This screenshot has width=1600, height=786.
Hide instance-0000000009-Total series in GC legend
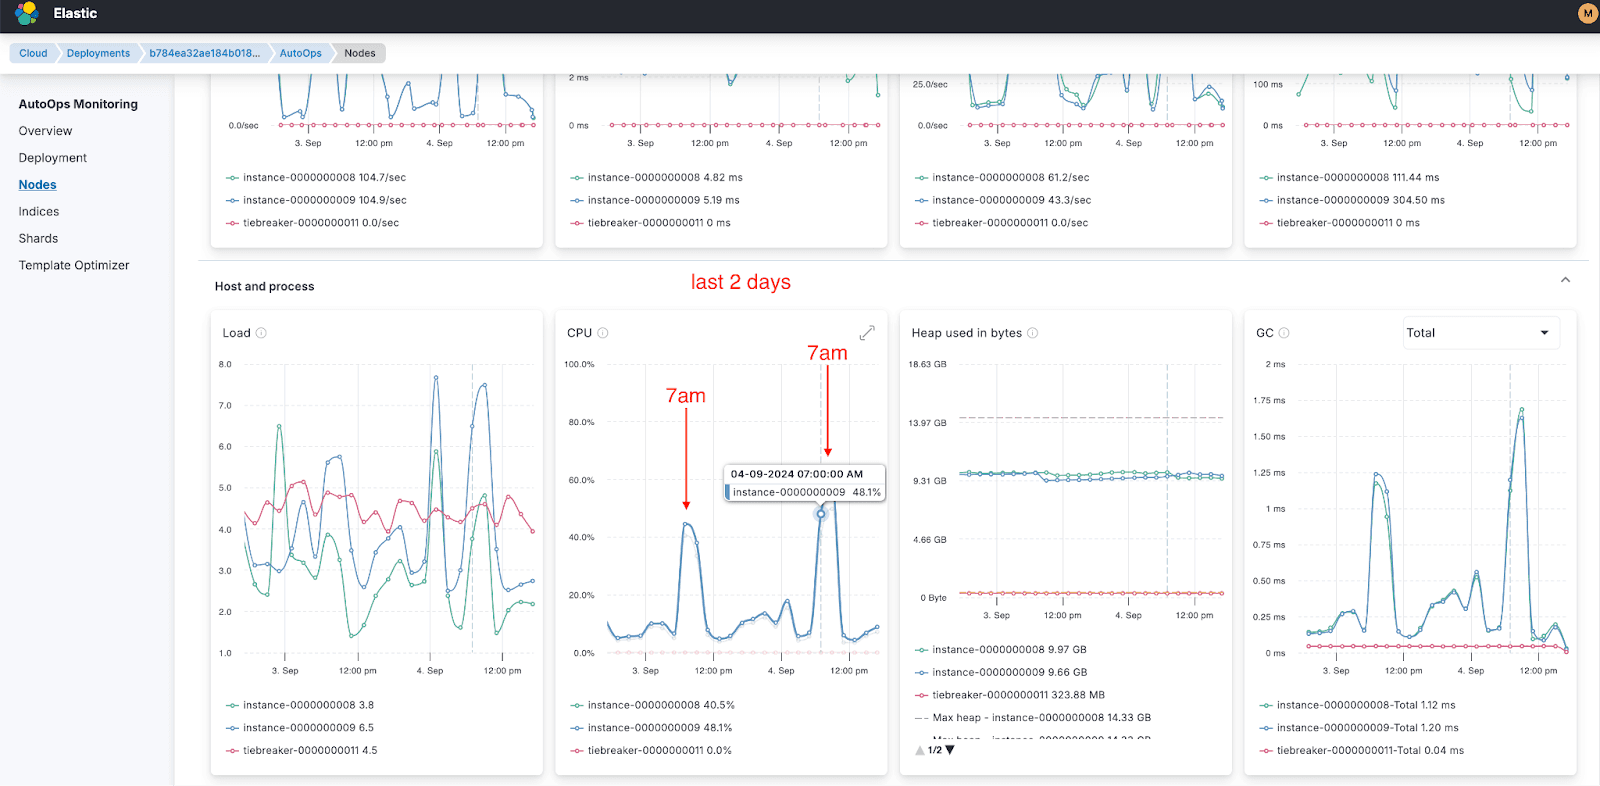(1367, 728)
